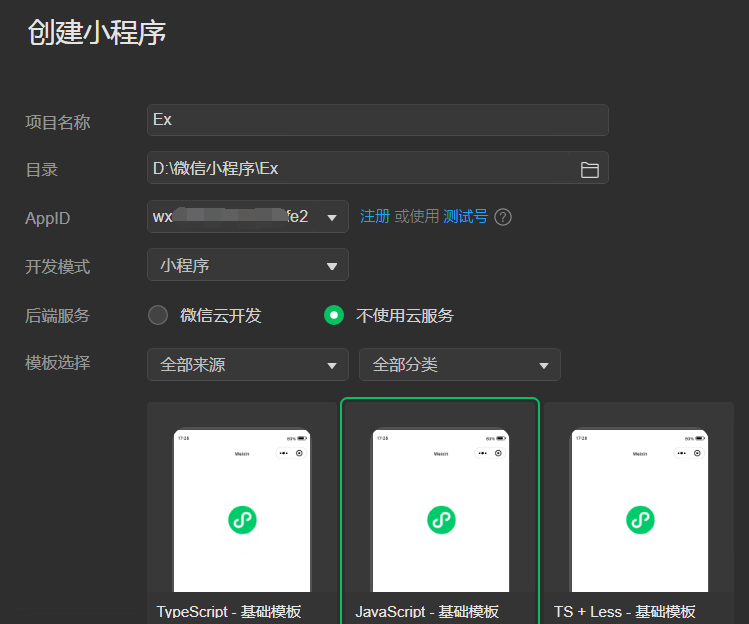
Task: Open the folder browse icon in directory field
Action: coord(589,170)
